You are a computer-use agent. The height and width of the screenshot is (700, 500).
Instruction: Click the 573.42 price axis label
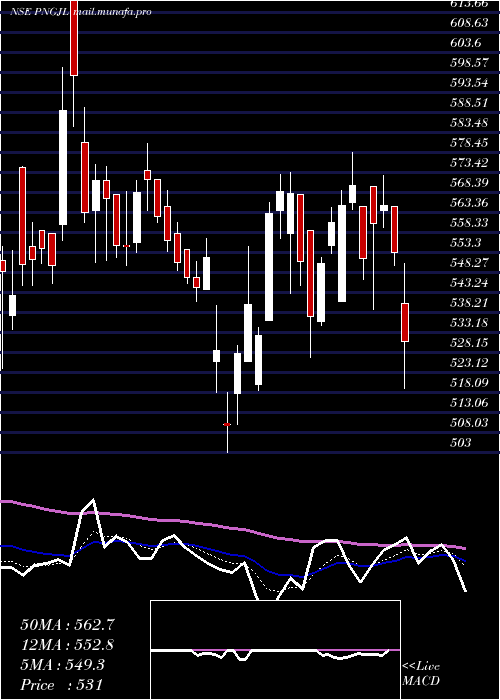pos(469,163)
